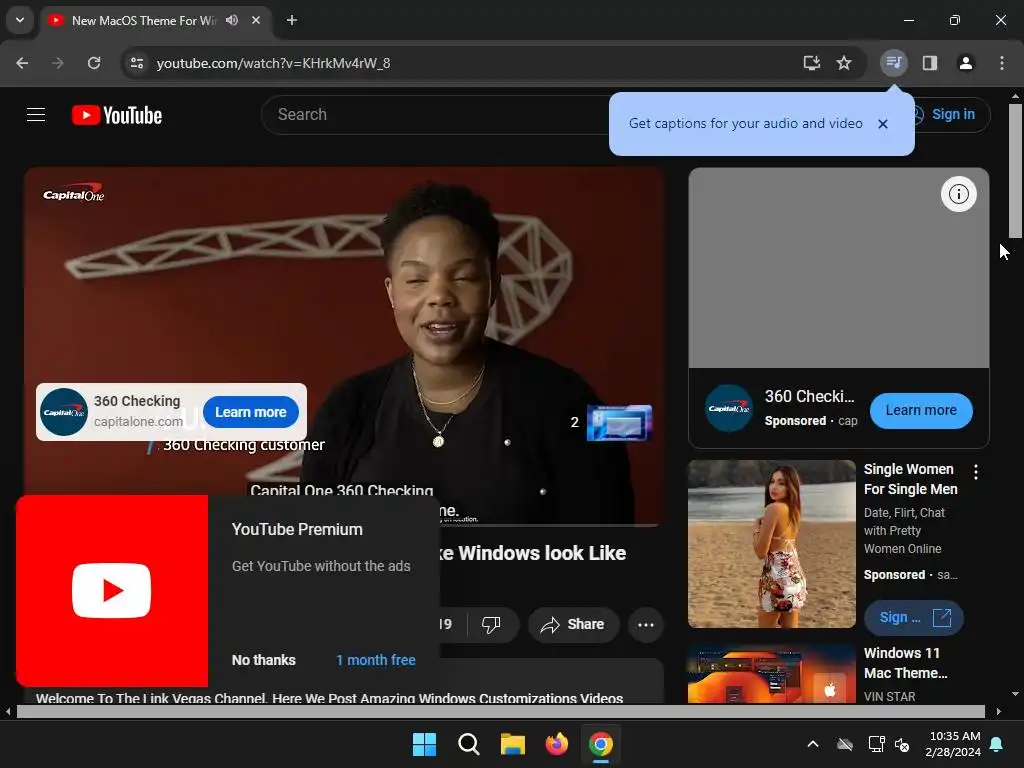The image size is (1024, 768).
Task: Click Sign up button on dating ad
Action: [914, 618]
